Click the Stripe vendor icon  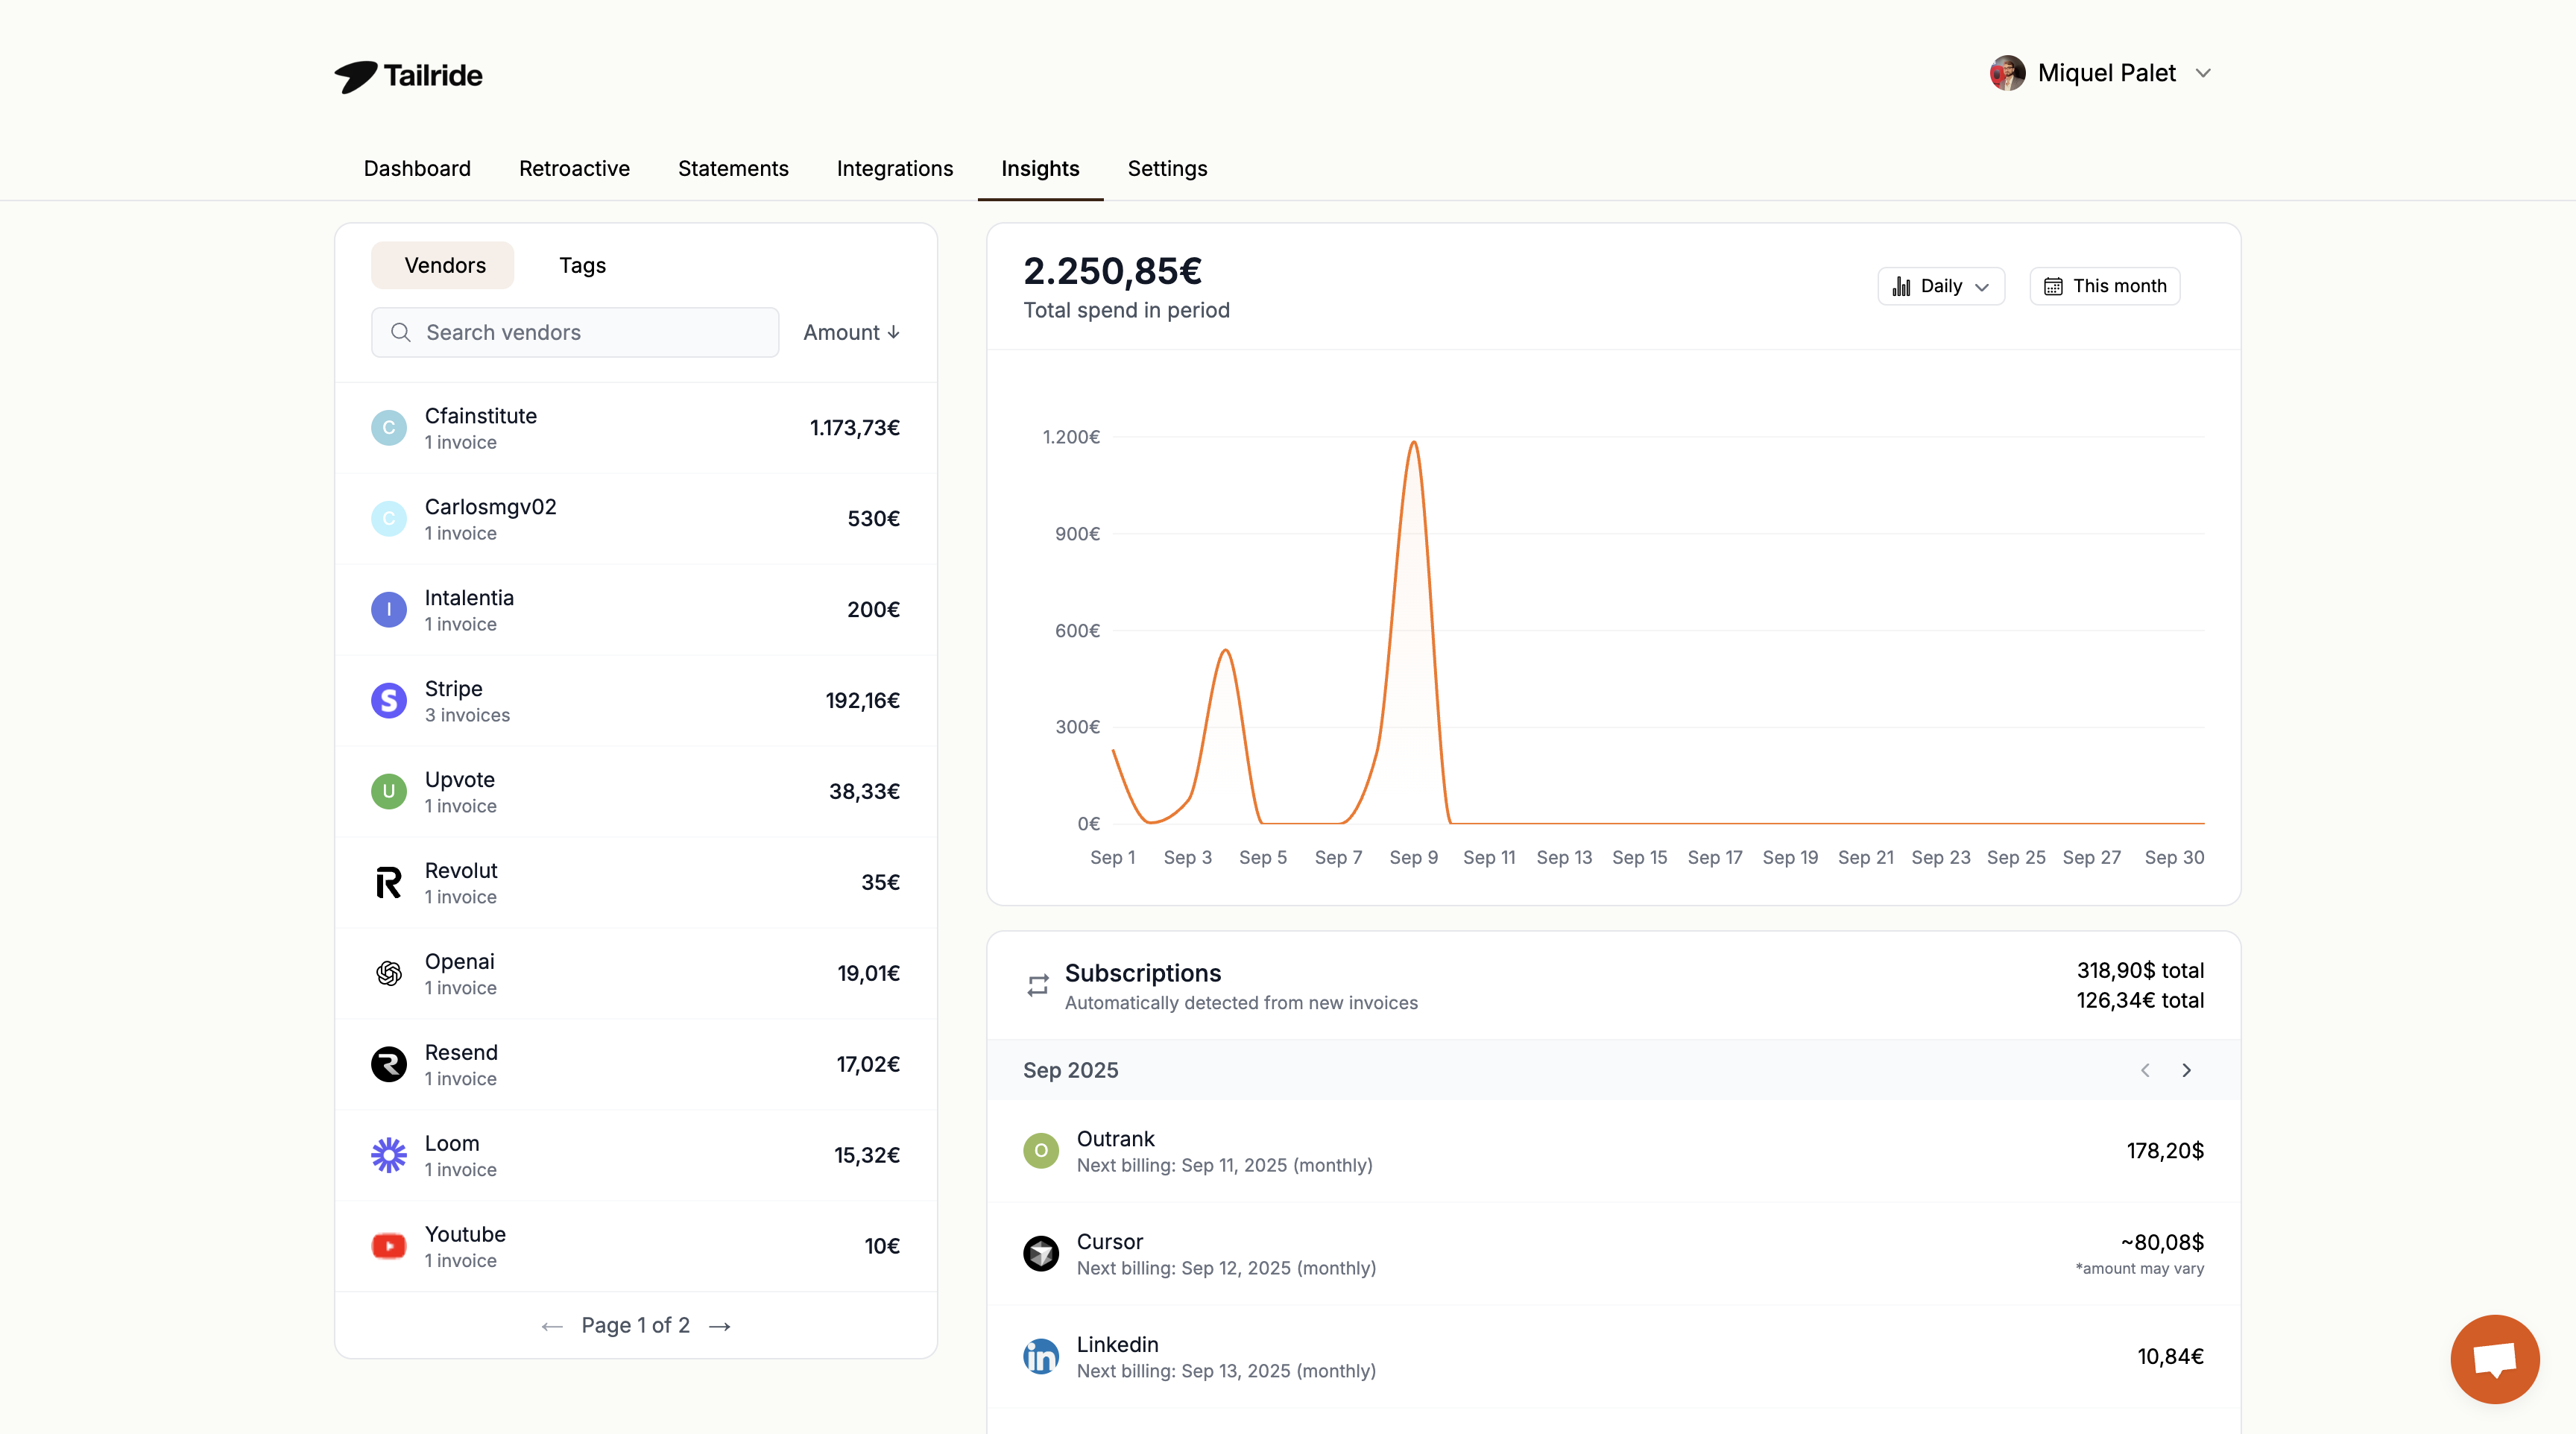pyautogui.click(x=389, y=700)
